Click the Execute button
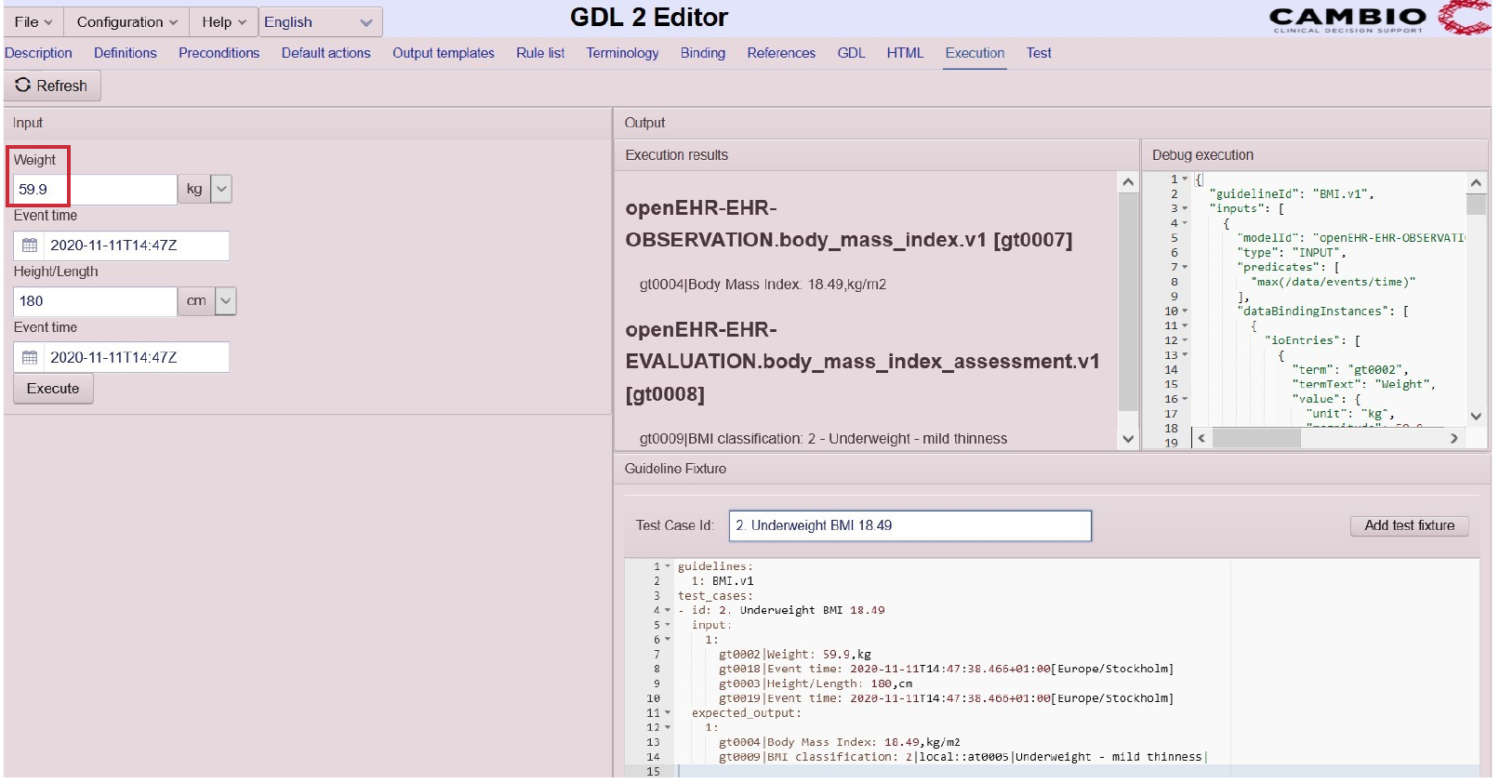 (52, 388)
